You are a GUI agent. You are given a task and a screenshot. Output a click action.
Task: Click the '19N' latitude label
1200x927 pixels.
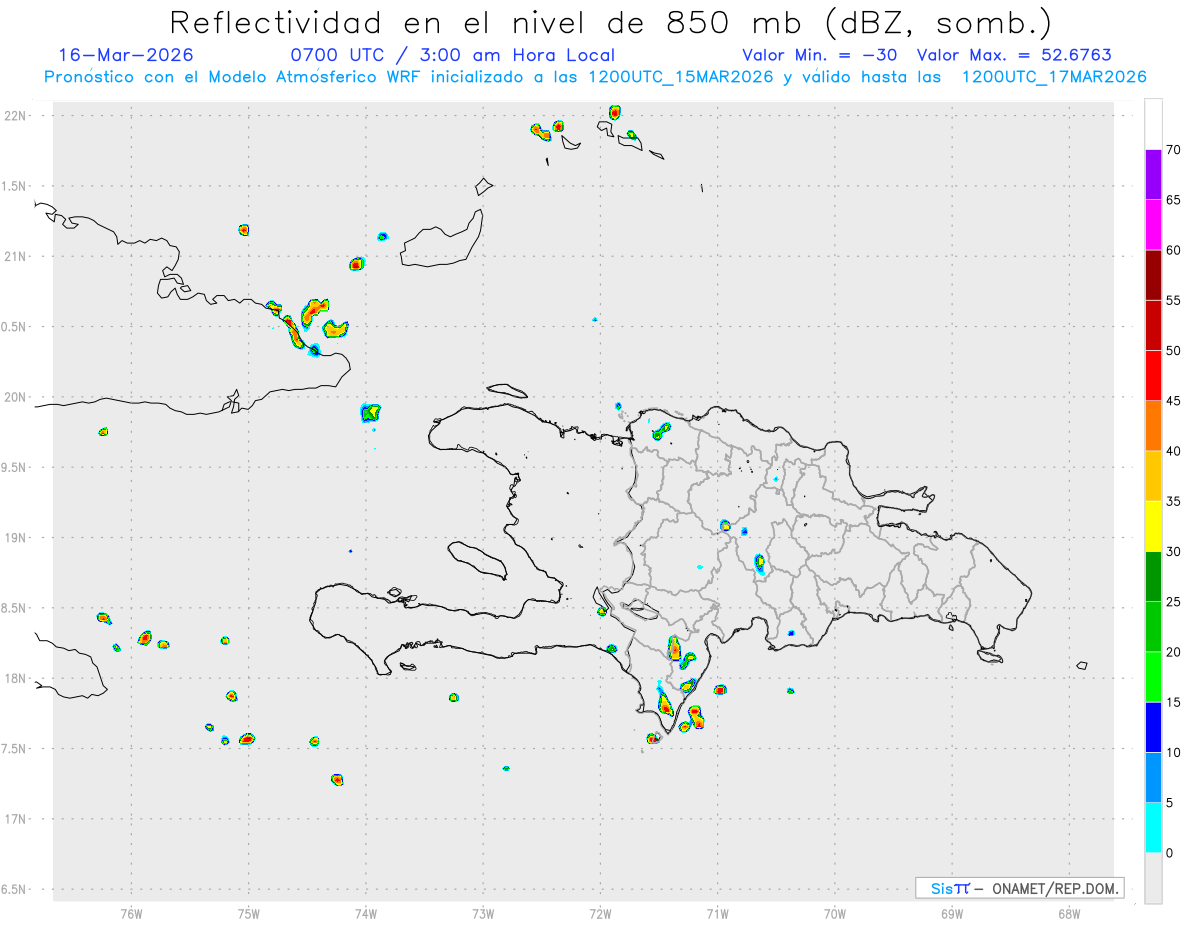pyautogui.click(x=15, y=538)
